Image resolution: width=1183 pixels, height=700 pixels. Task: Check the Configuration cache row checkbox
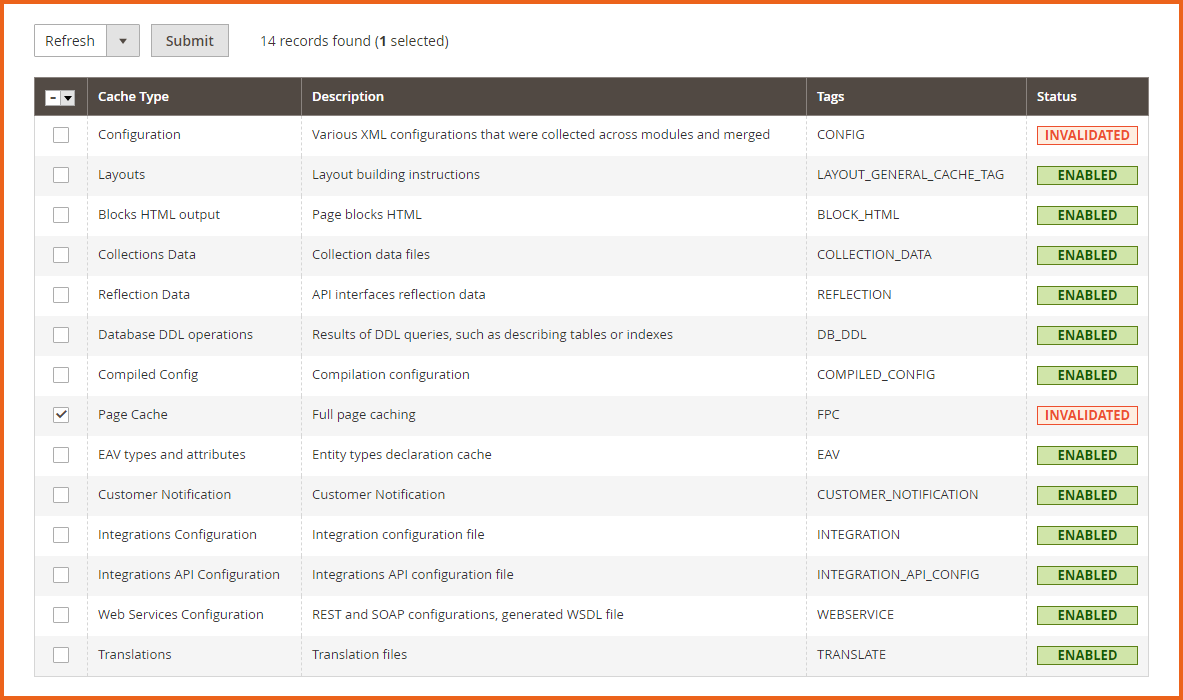[x=61, y=134]
